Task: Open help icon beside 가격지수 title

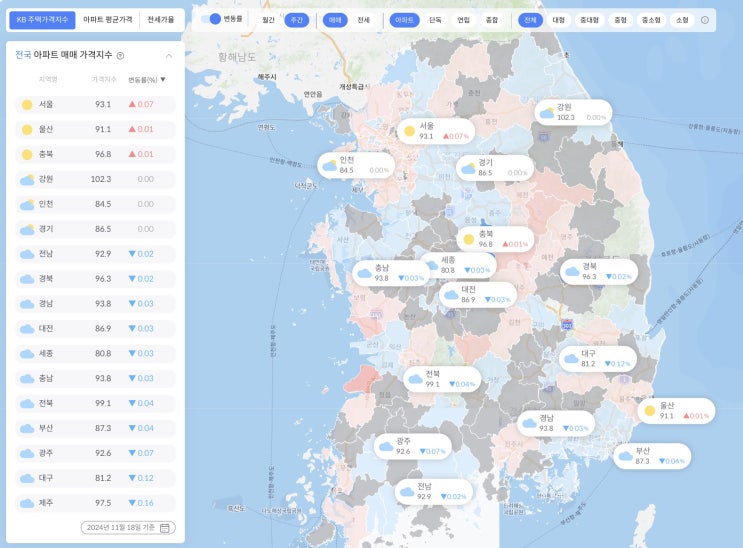Action: [120, 56]
